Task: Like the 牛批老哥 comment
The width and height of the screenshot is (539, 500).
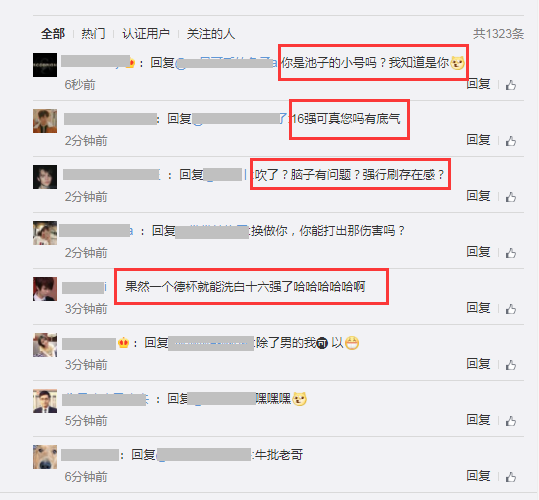Action: (x=511, y=477)
